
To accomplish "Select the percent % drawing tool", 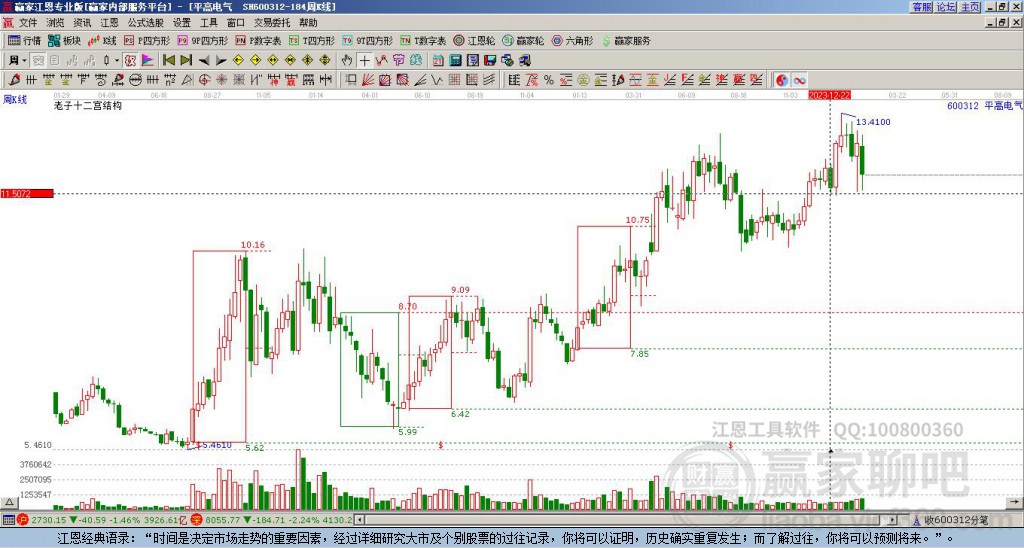I will tap(549, 80).
